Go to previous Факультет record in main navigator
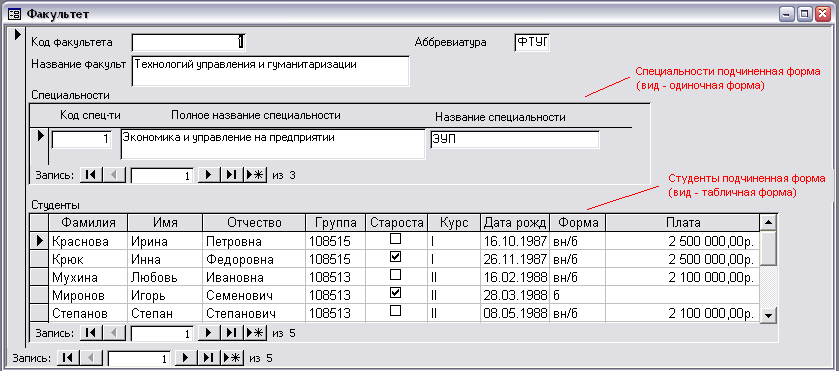Screen dimensions: 839x371 pyautogui.click(x=91, y=357)
